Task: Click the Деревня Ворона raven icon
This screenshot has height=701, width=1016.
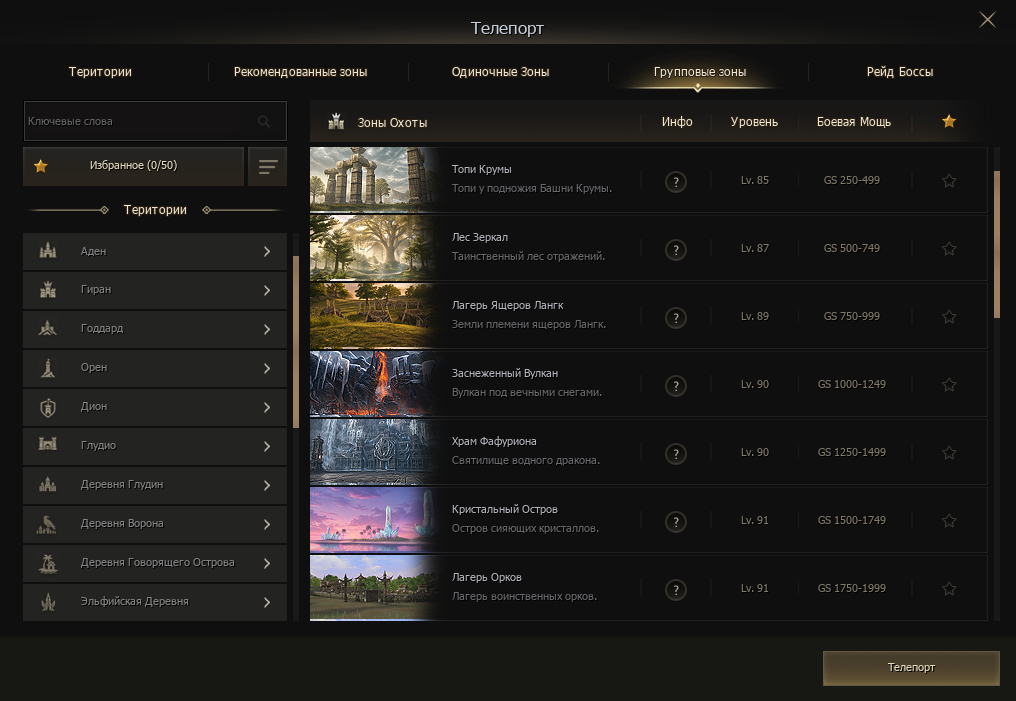Action: click(x=48, y=523)
